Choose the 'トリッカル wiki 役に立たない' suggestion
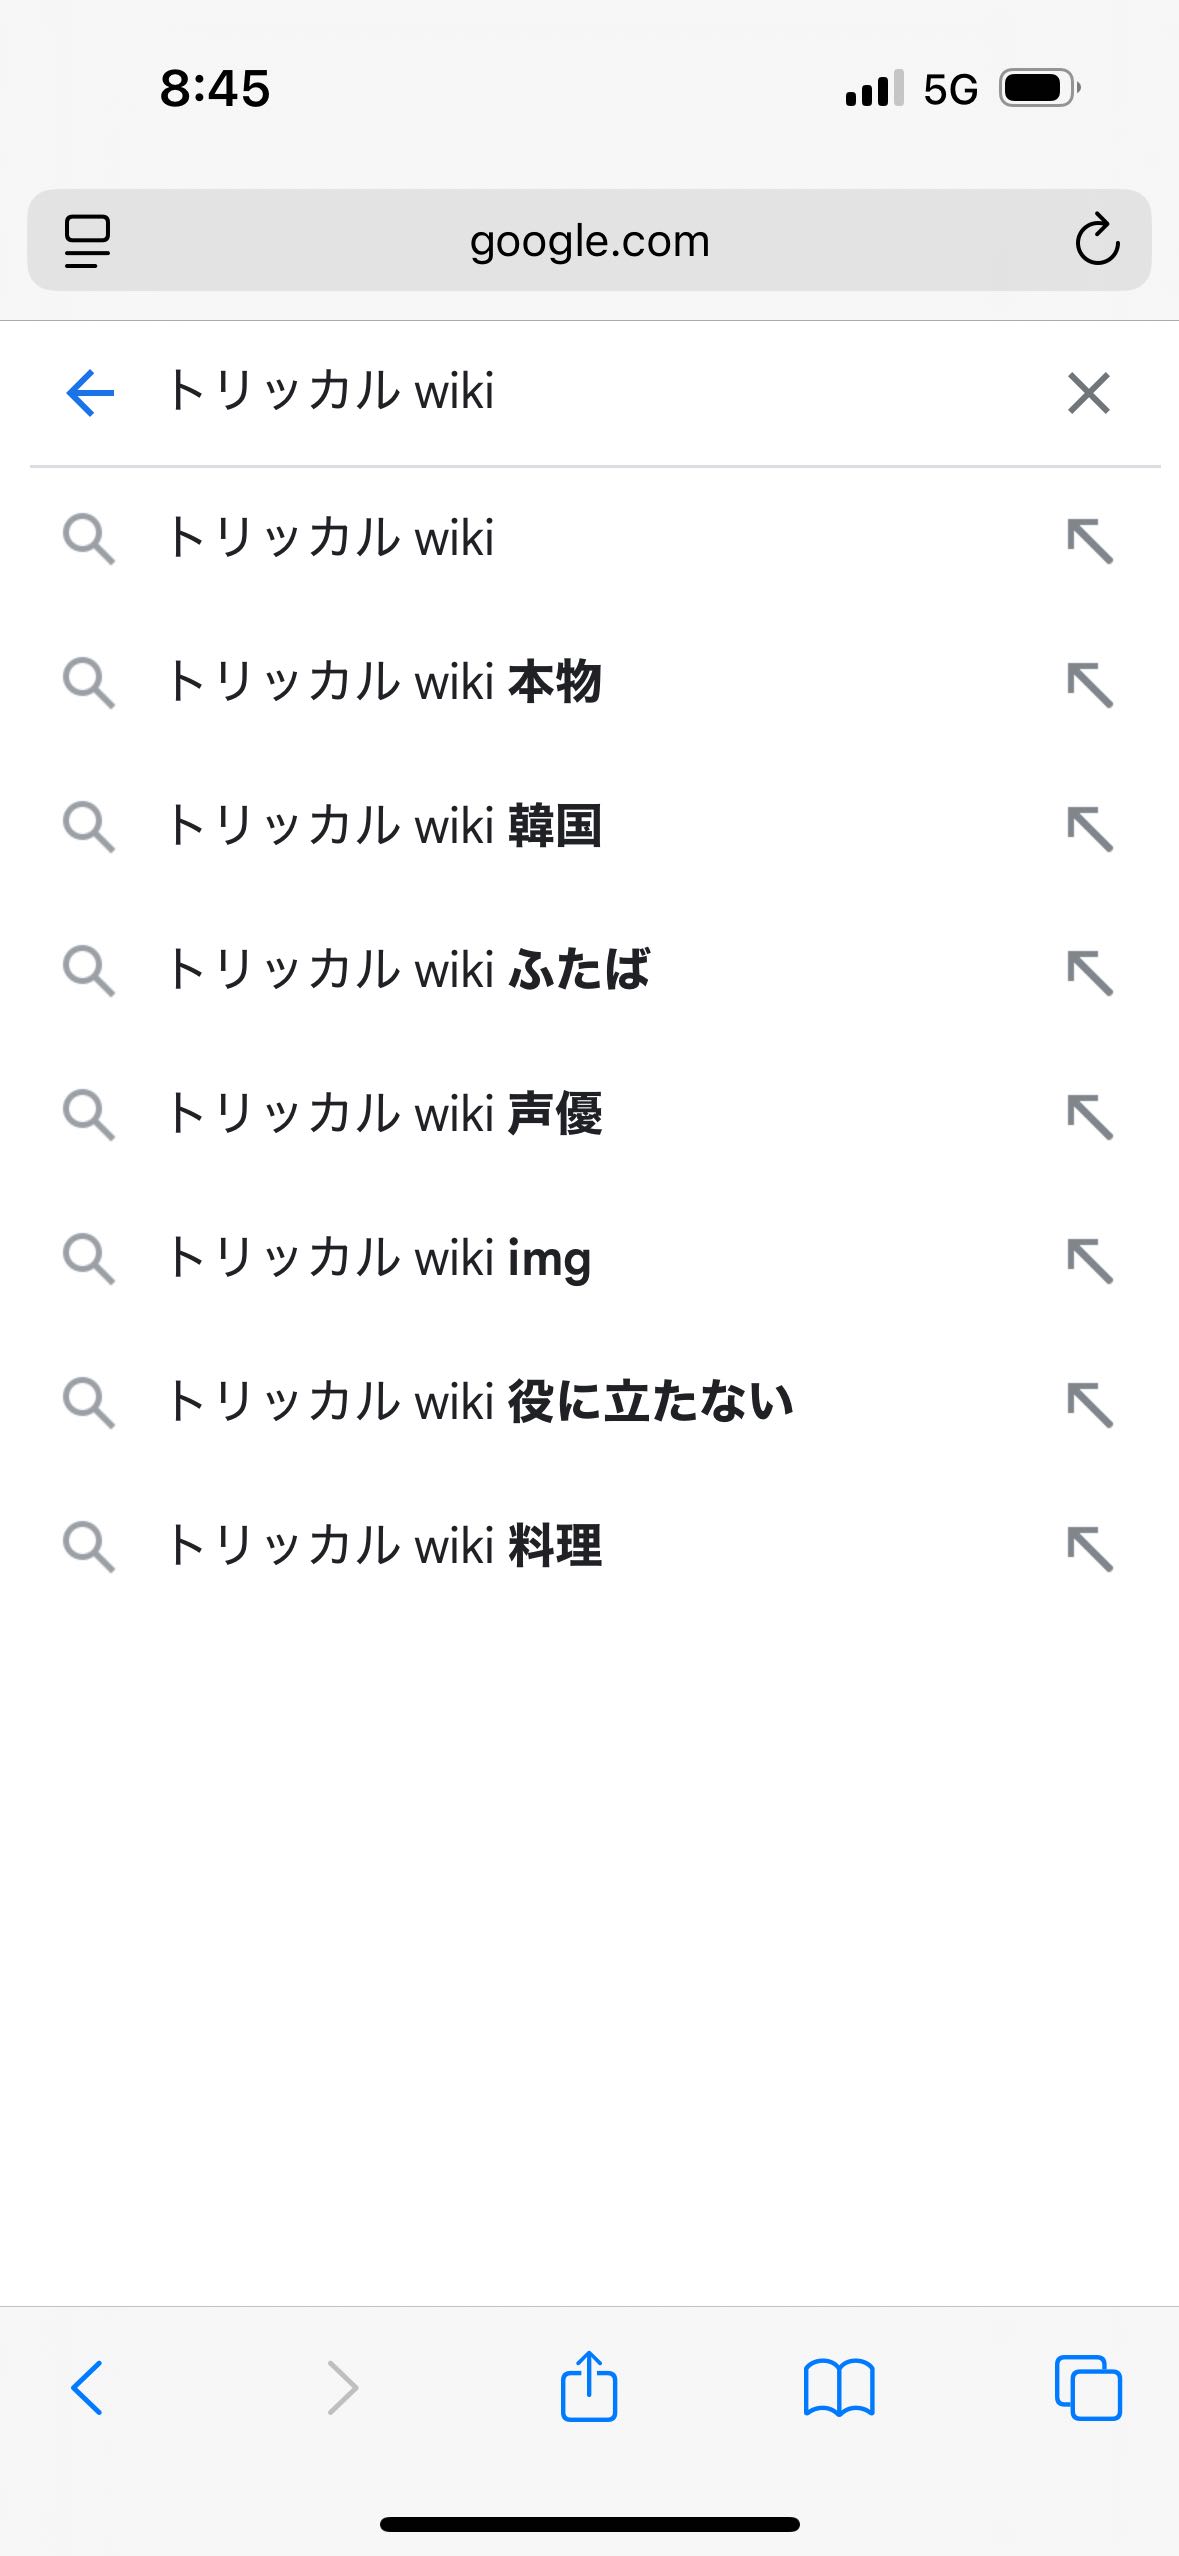 click(480, 1402)
